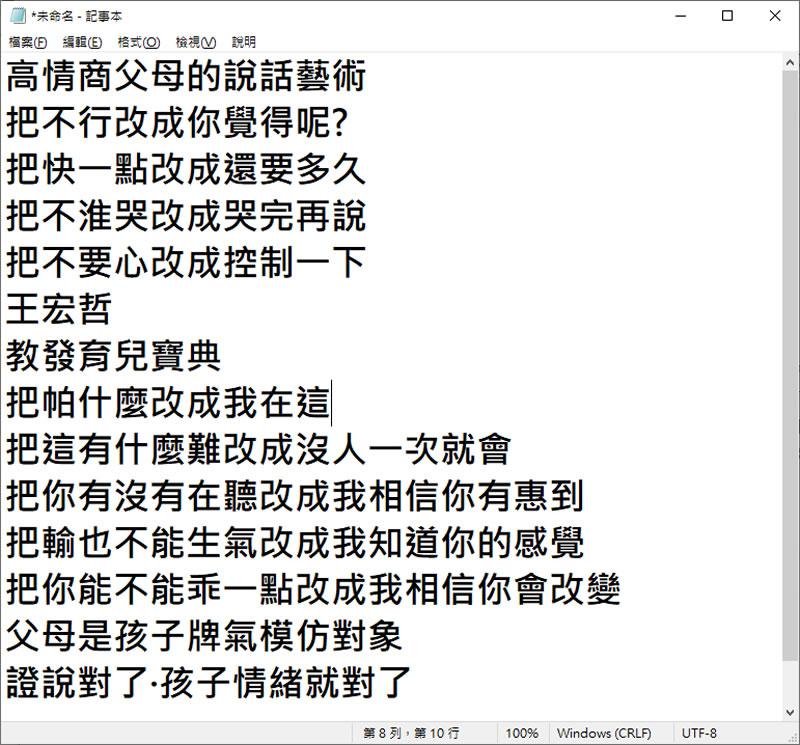Click the status bar corner grip
This screenshot has height=745, width=800.
click(793, 738)
